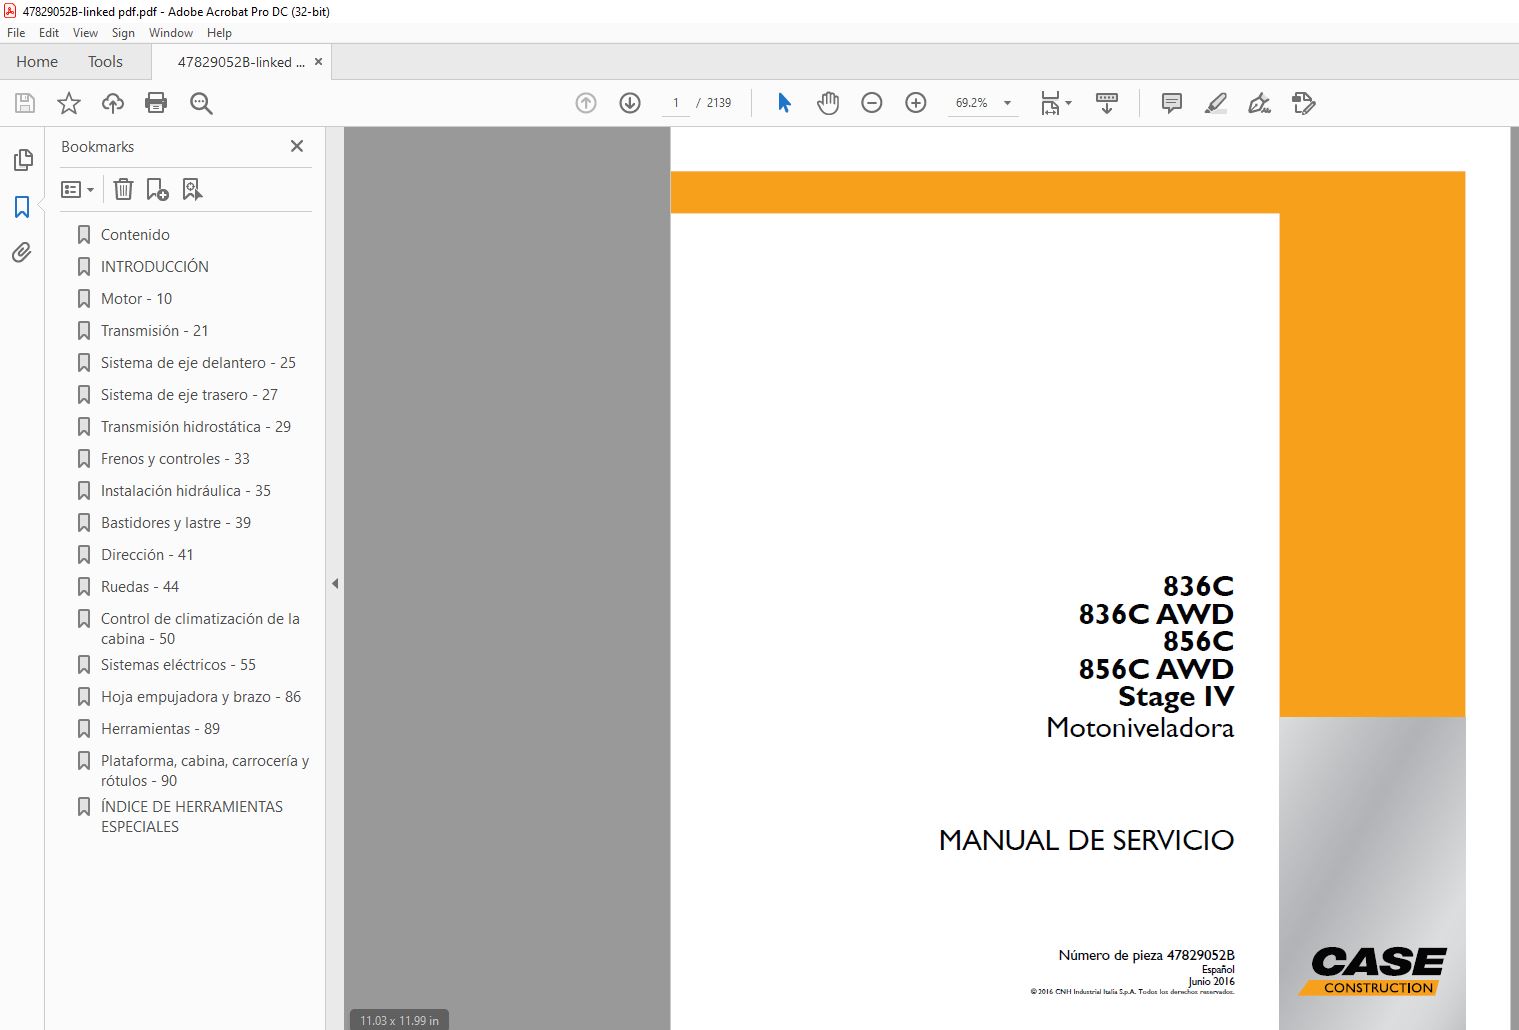Open bookmark options dropdown menu
Image resolution: width=1519 pixels, height=1030 pixels.
point(77,189)
